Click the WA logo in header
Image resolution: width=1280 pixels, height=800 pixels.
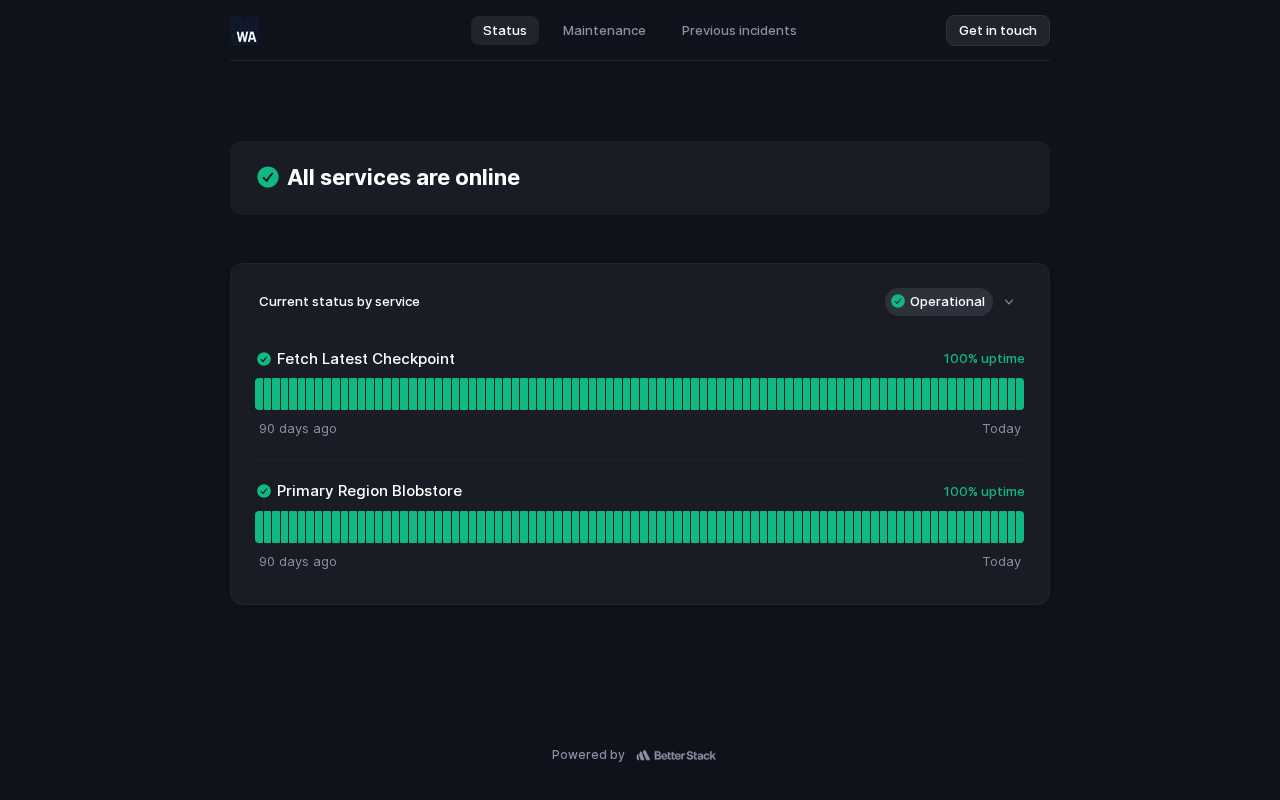coord(245,31)
